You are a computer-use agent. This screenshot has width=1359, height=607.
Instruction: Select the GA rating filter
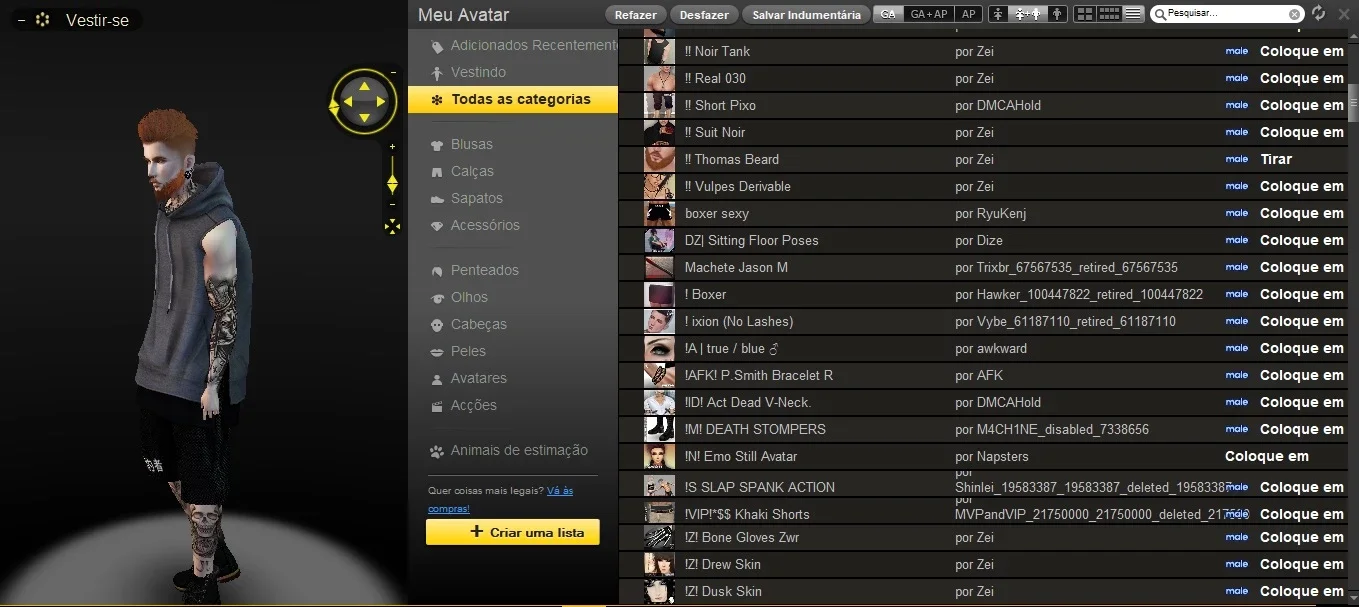(x=888, y=14)
